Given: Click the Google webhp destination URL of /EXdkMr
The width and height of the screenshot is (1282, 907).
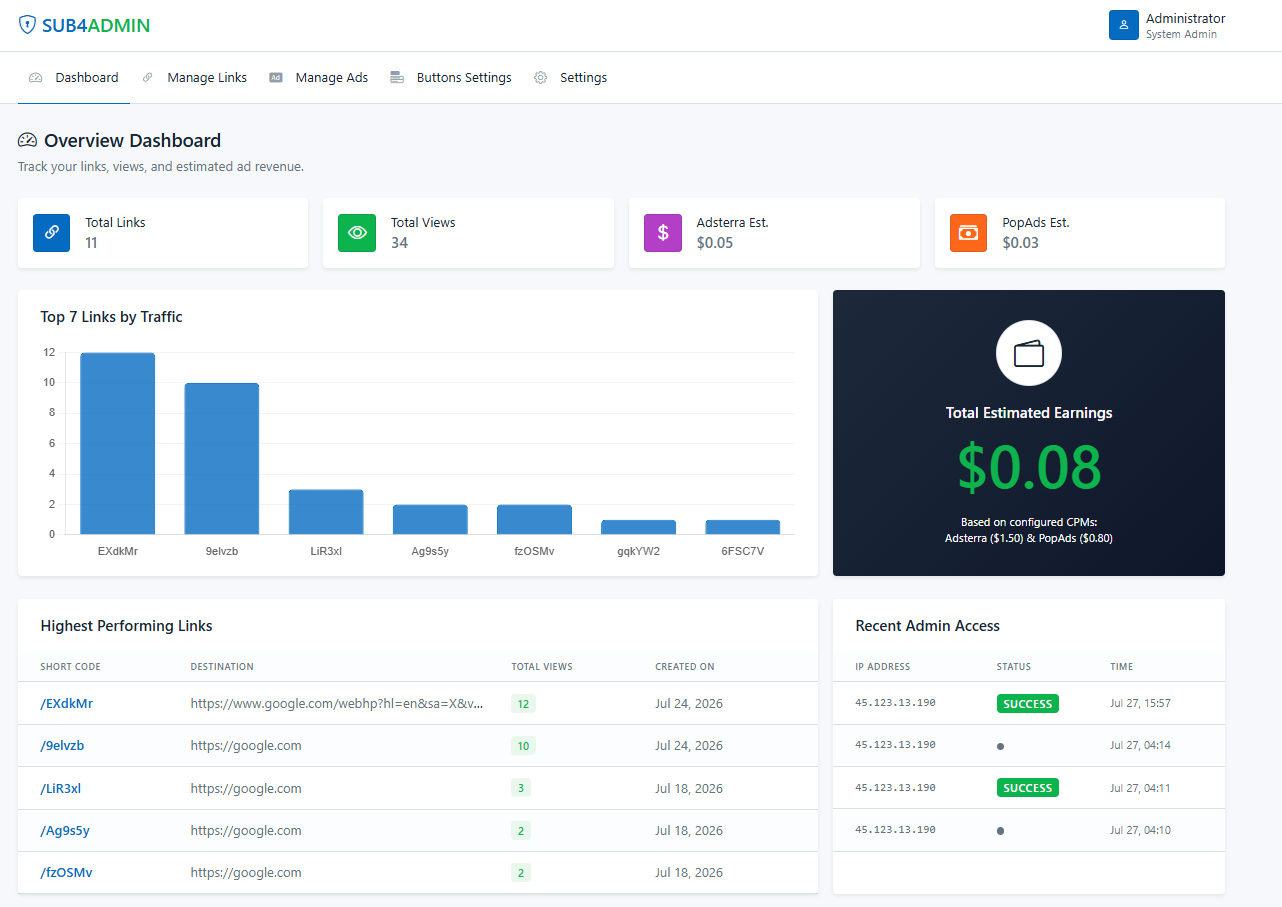Looking at the screenshot, I should 337,704.
